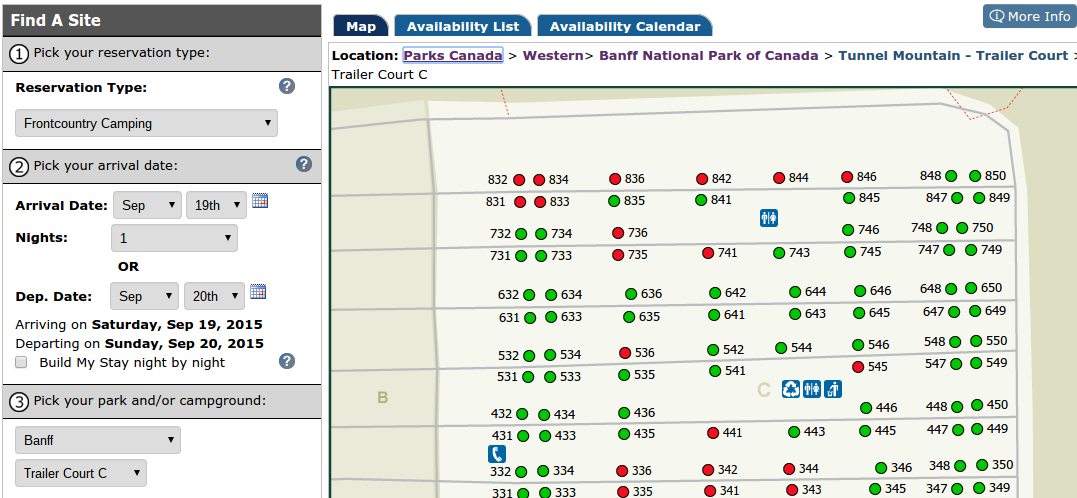Select the red unavailable marker for site 832
The width and height of the screenshot is (1077, 498).
(x=519, y=180)
